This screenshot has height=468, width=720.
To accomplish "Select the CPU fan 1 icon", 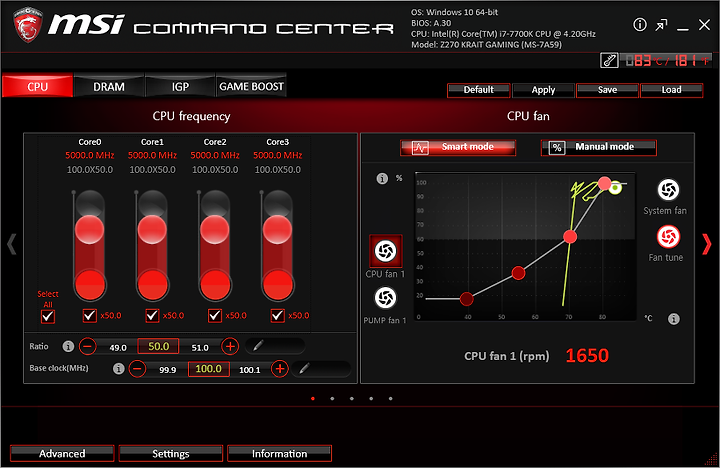I will point(385,251).
